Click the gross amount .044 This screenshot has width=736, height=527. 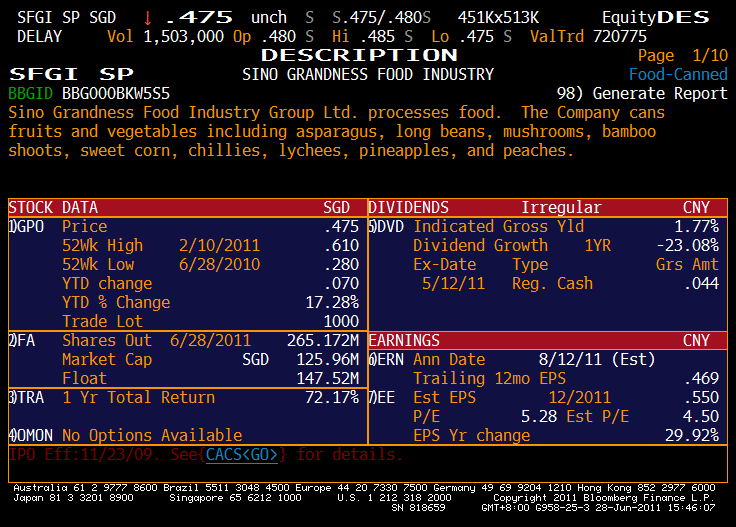coord(701,284)
